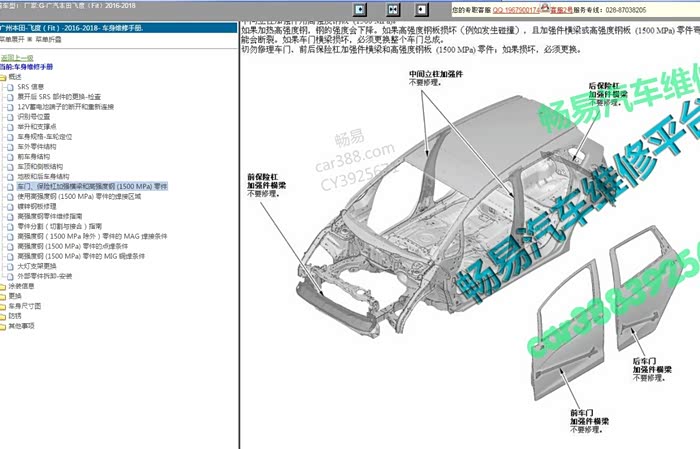Click the folder icon next to 防锈

[x=4, y=315]
